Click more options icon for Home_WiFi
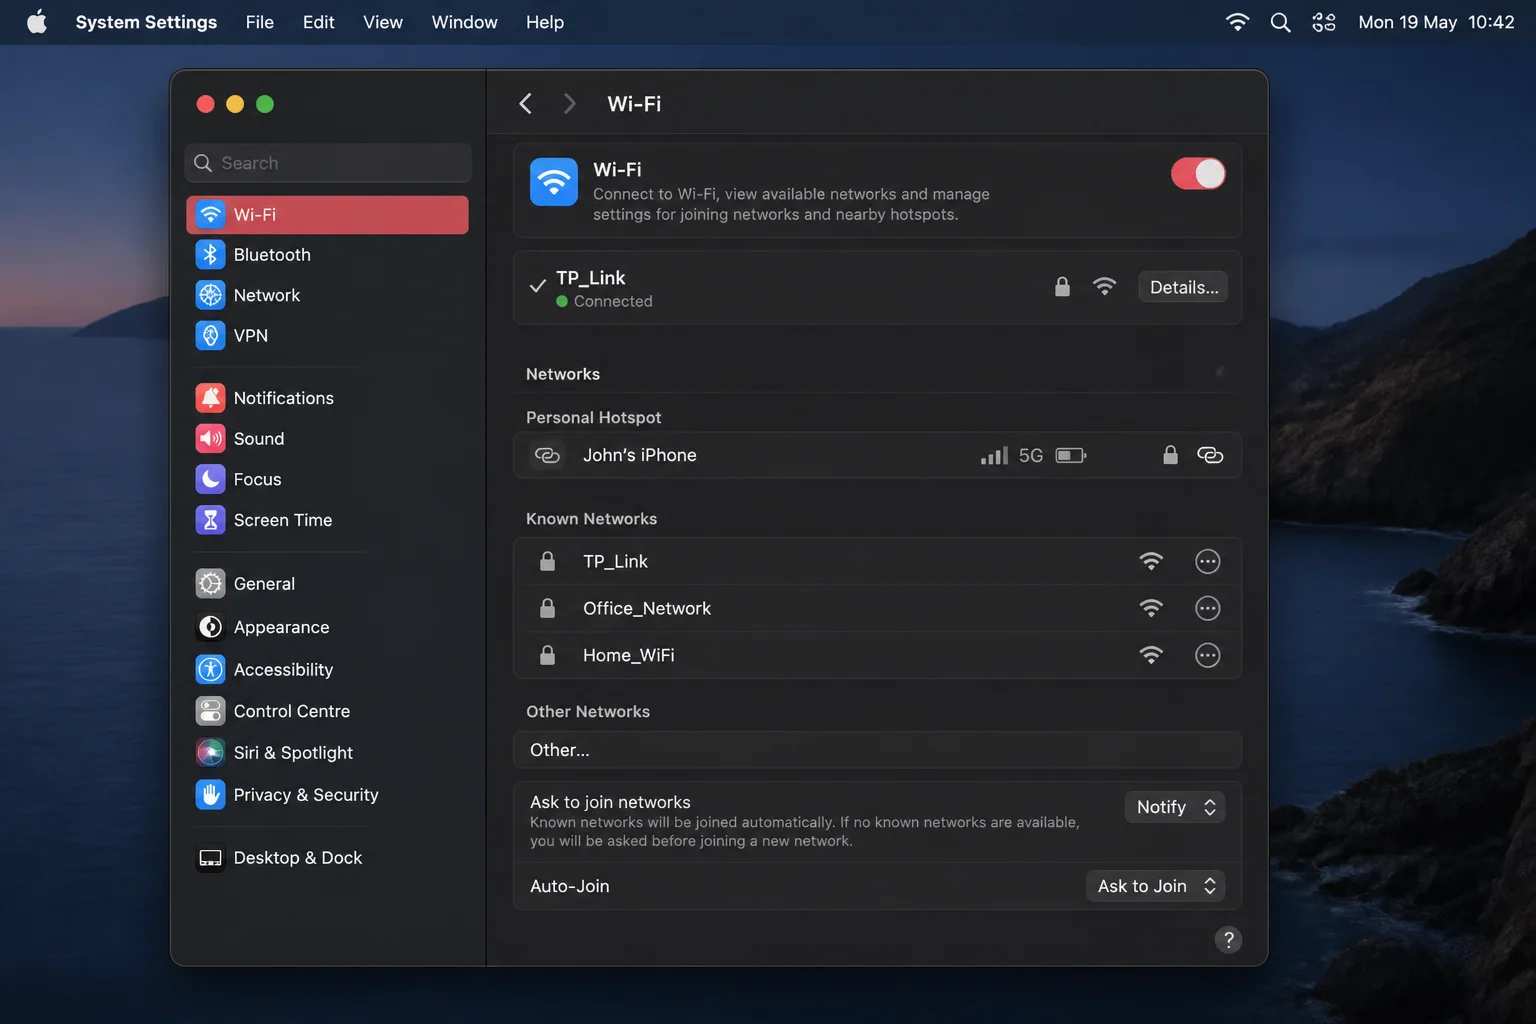The height and width of the screenshot is (1024, 1536). point(1208,655)
